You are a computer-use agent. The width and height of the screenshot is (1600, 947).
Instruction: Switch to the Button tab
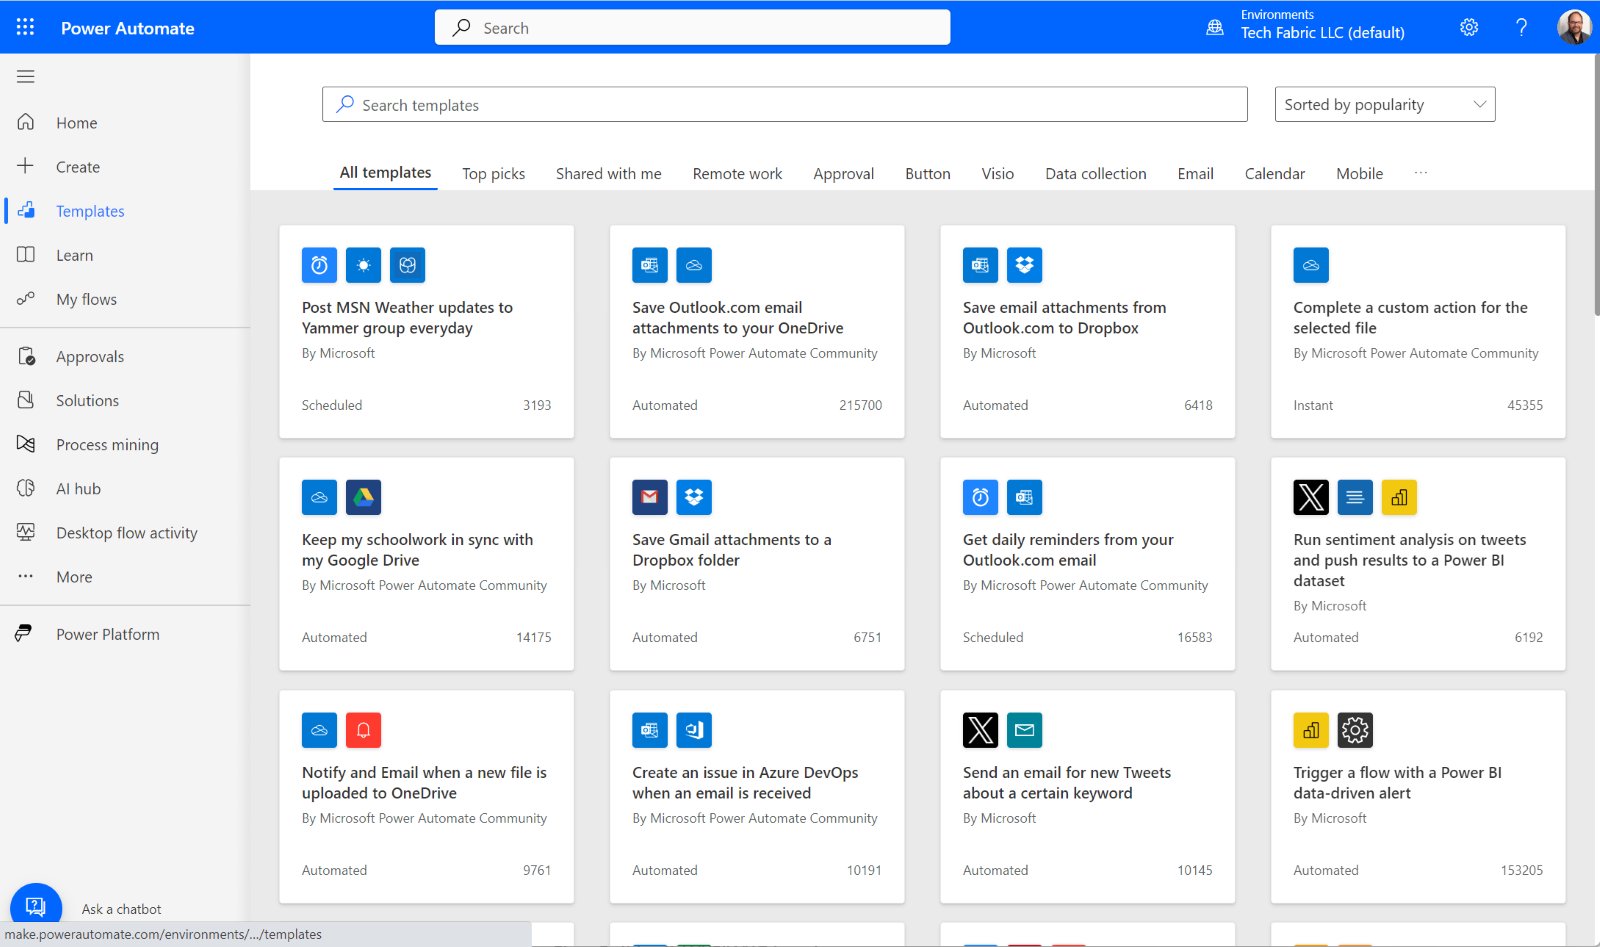928,174
